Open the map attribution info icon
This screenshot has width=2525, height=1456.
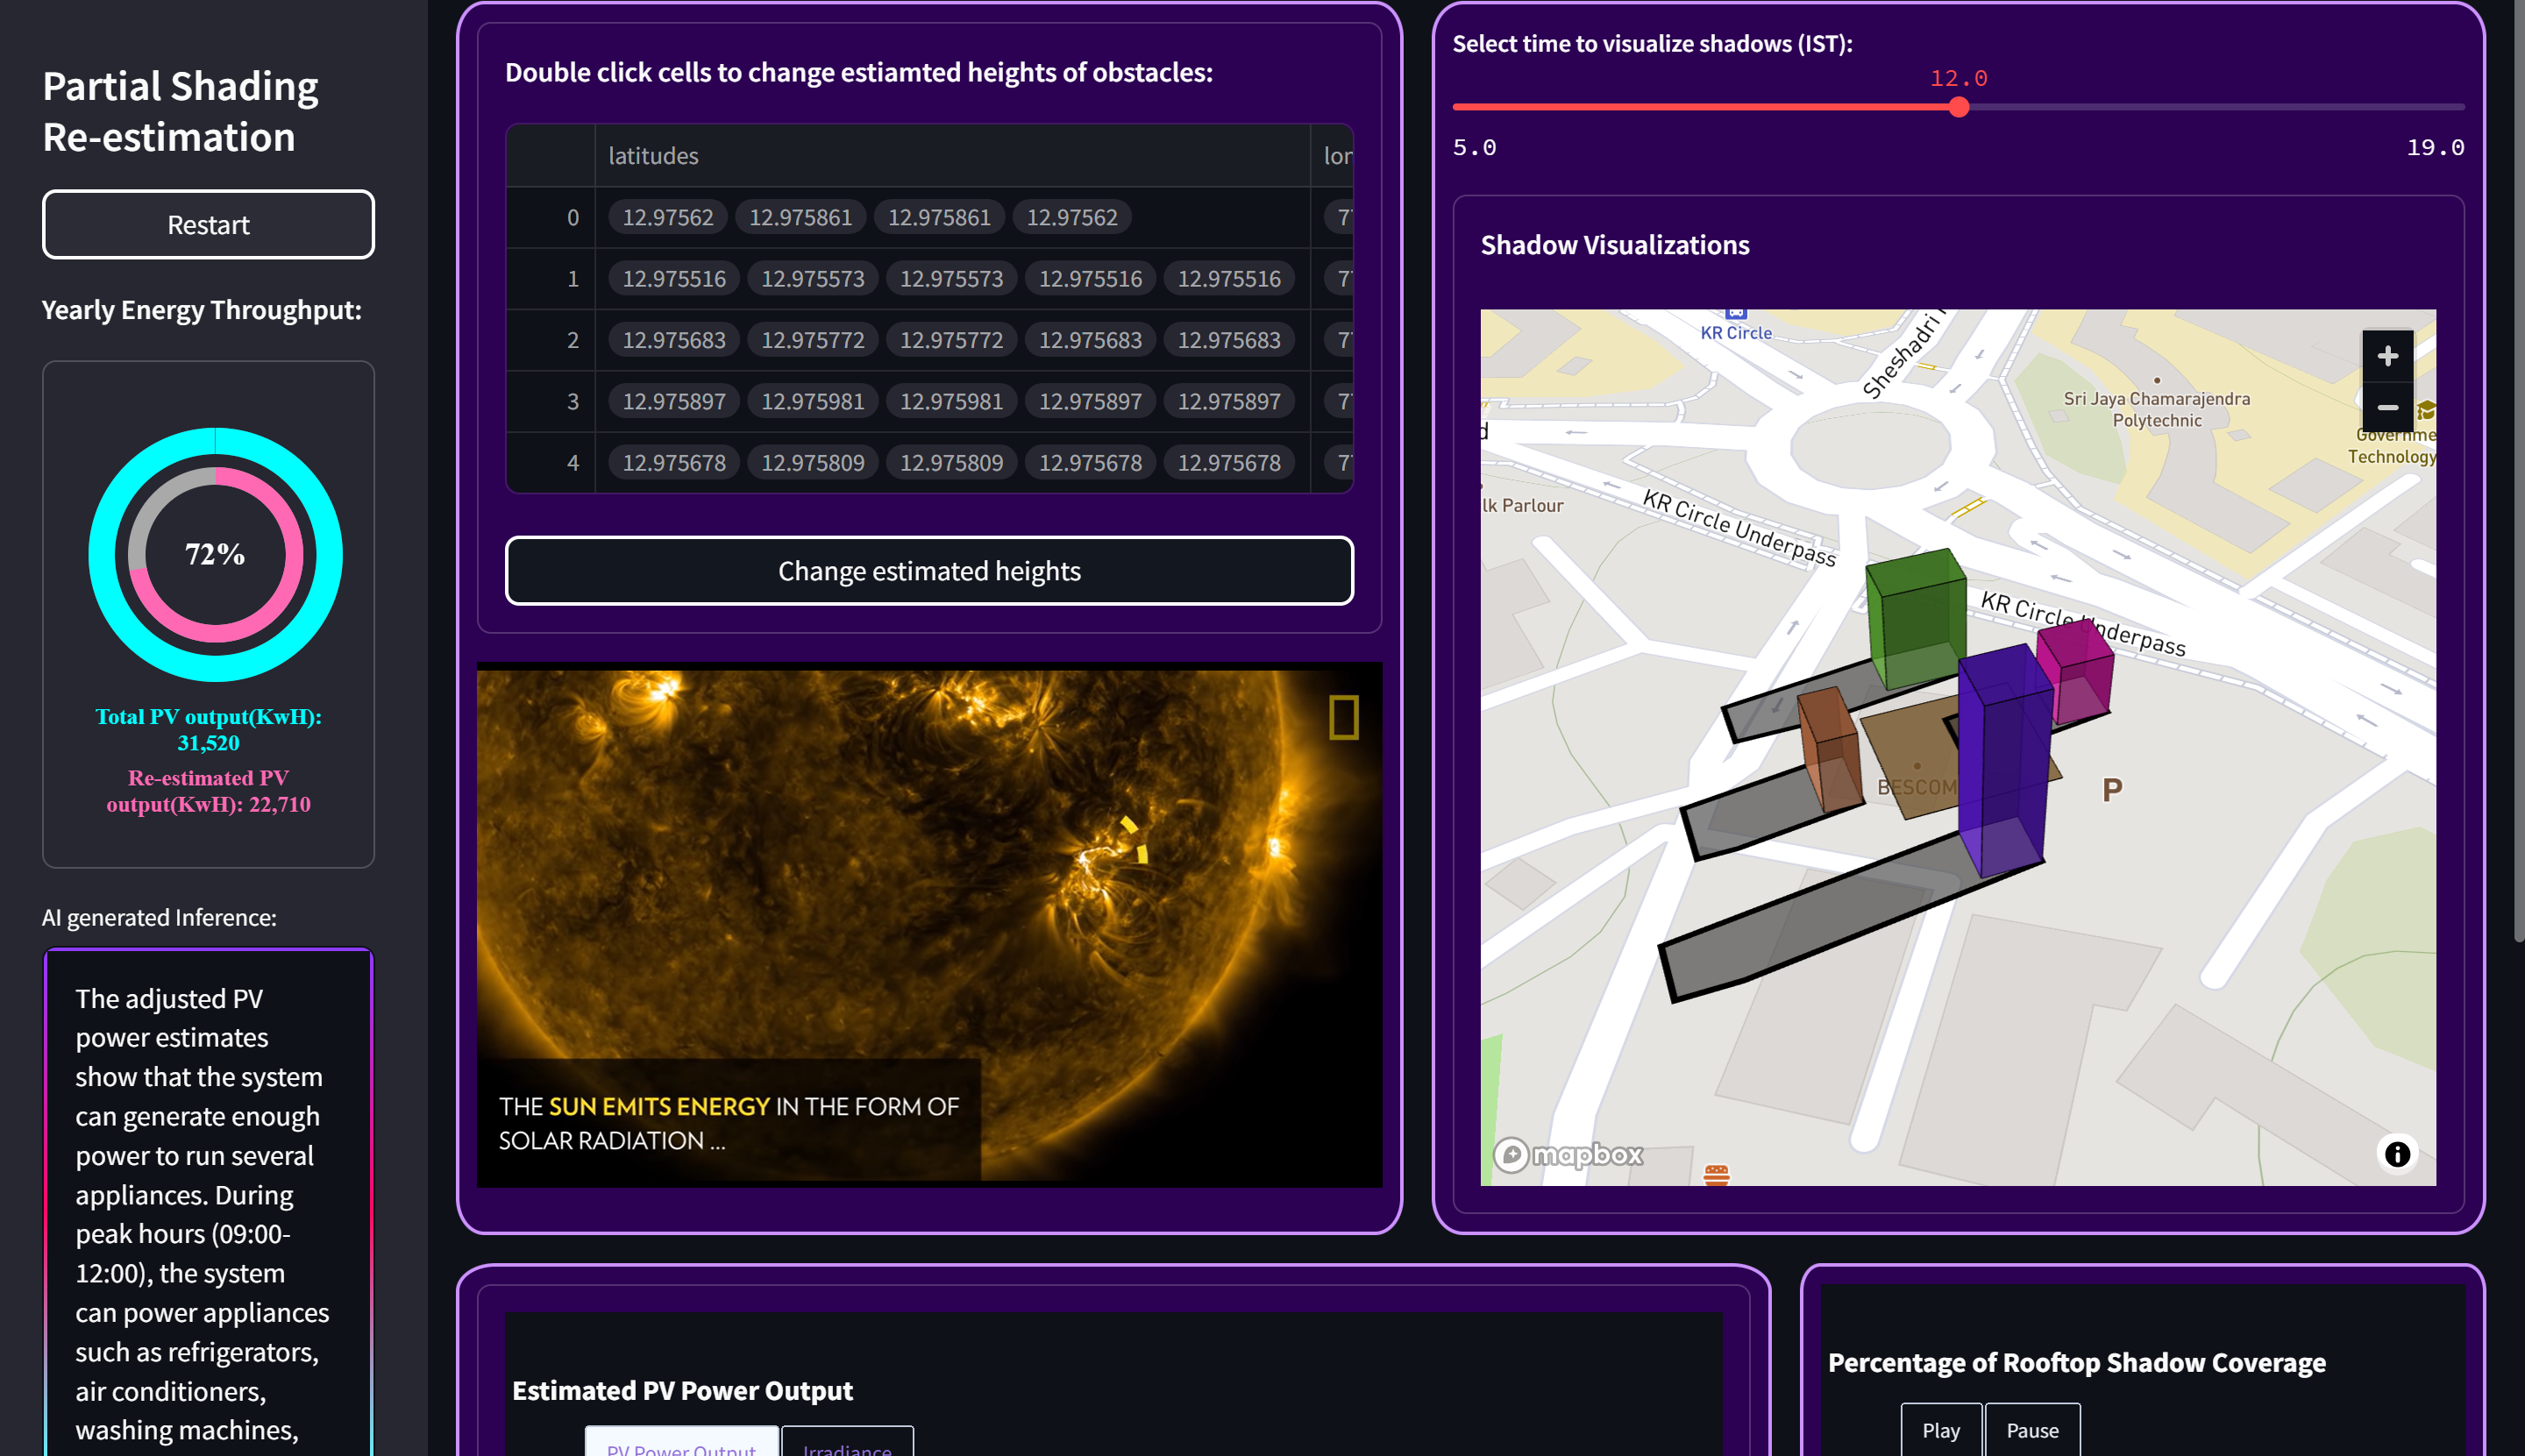[2397, 1154]
